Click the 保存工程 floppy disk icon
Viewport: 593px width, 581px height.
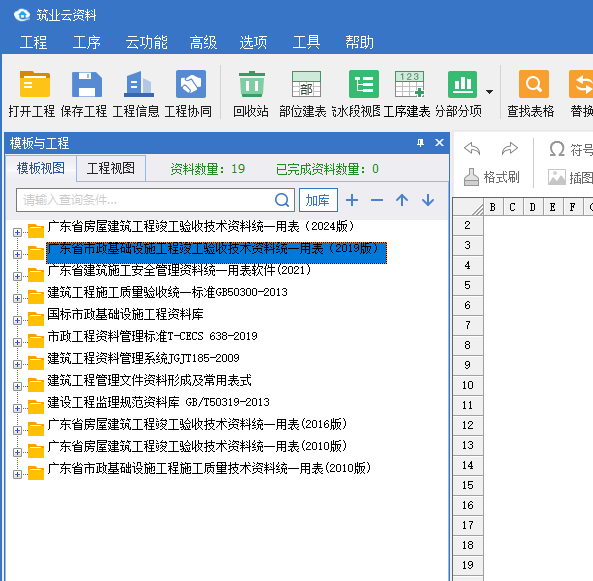87,84
